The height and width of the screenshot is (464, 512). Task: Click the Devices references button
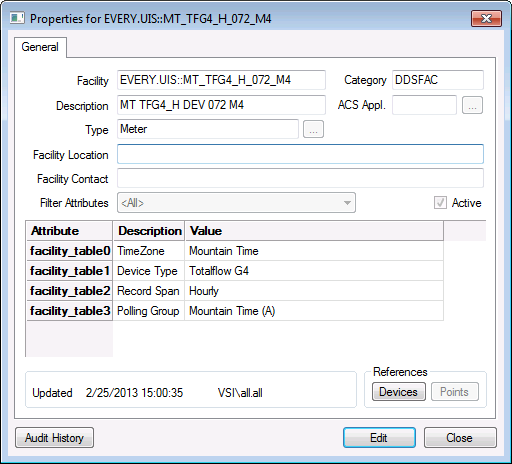[399, 392]
